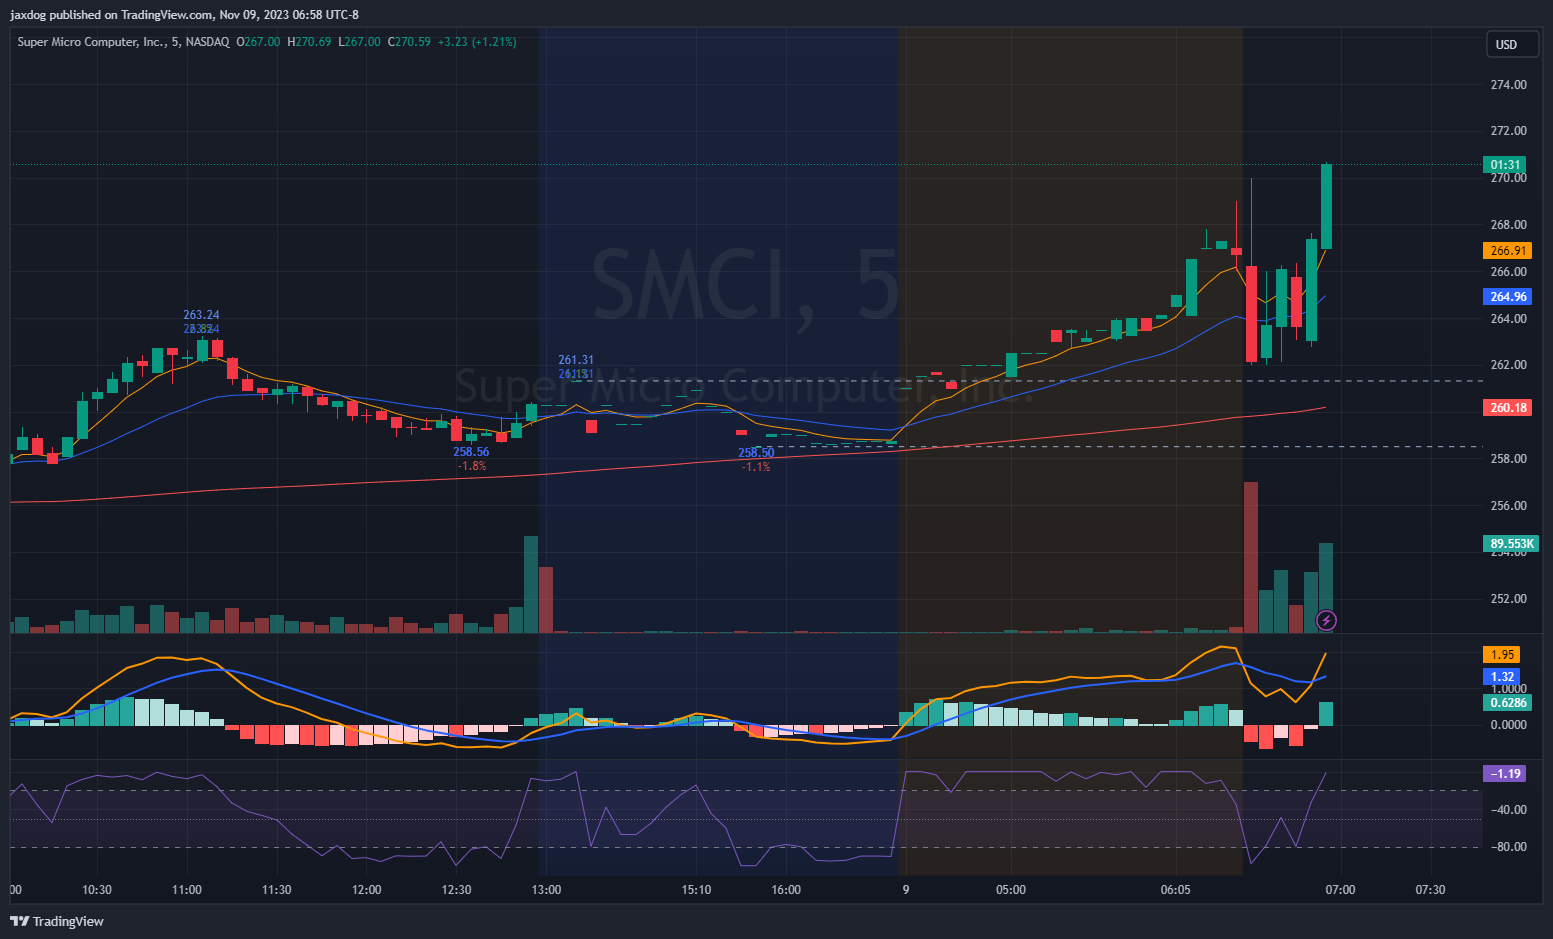
Task: Click the 258.50 low annotation on chart
Action: (756, 453)
